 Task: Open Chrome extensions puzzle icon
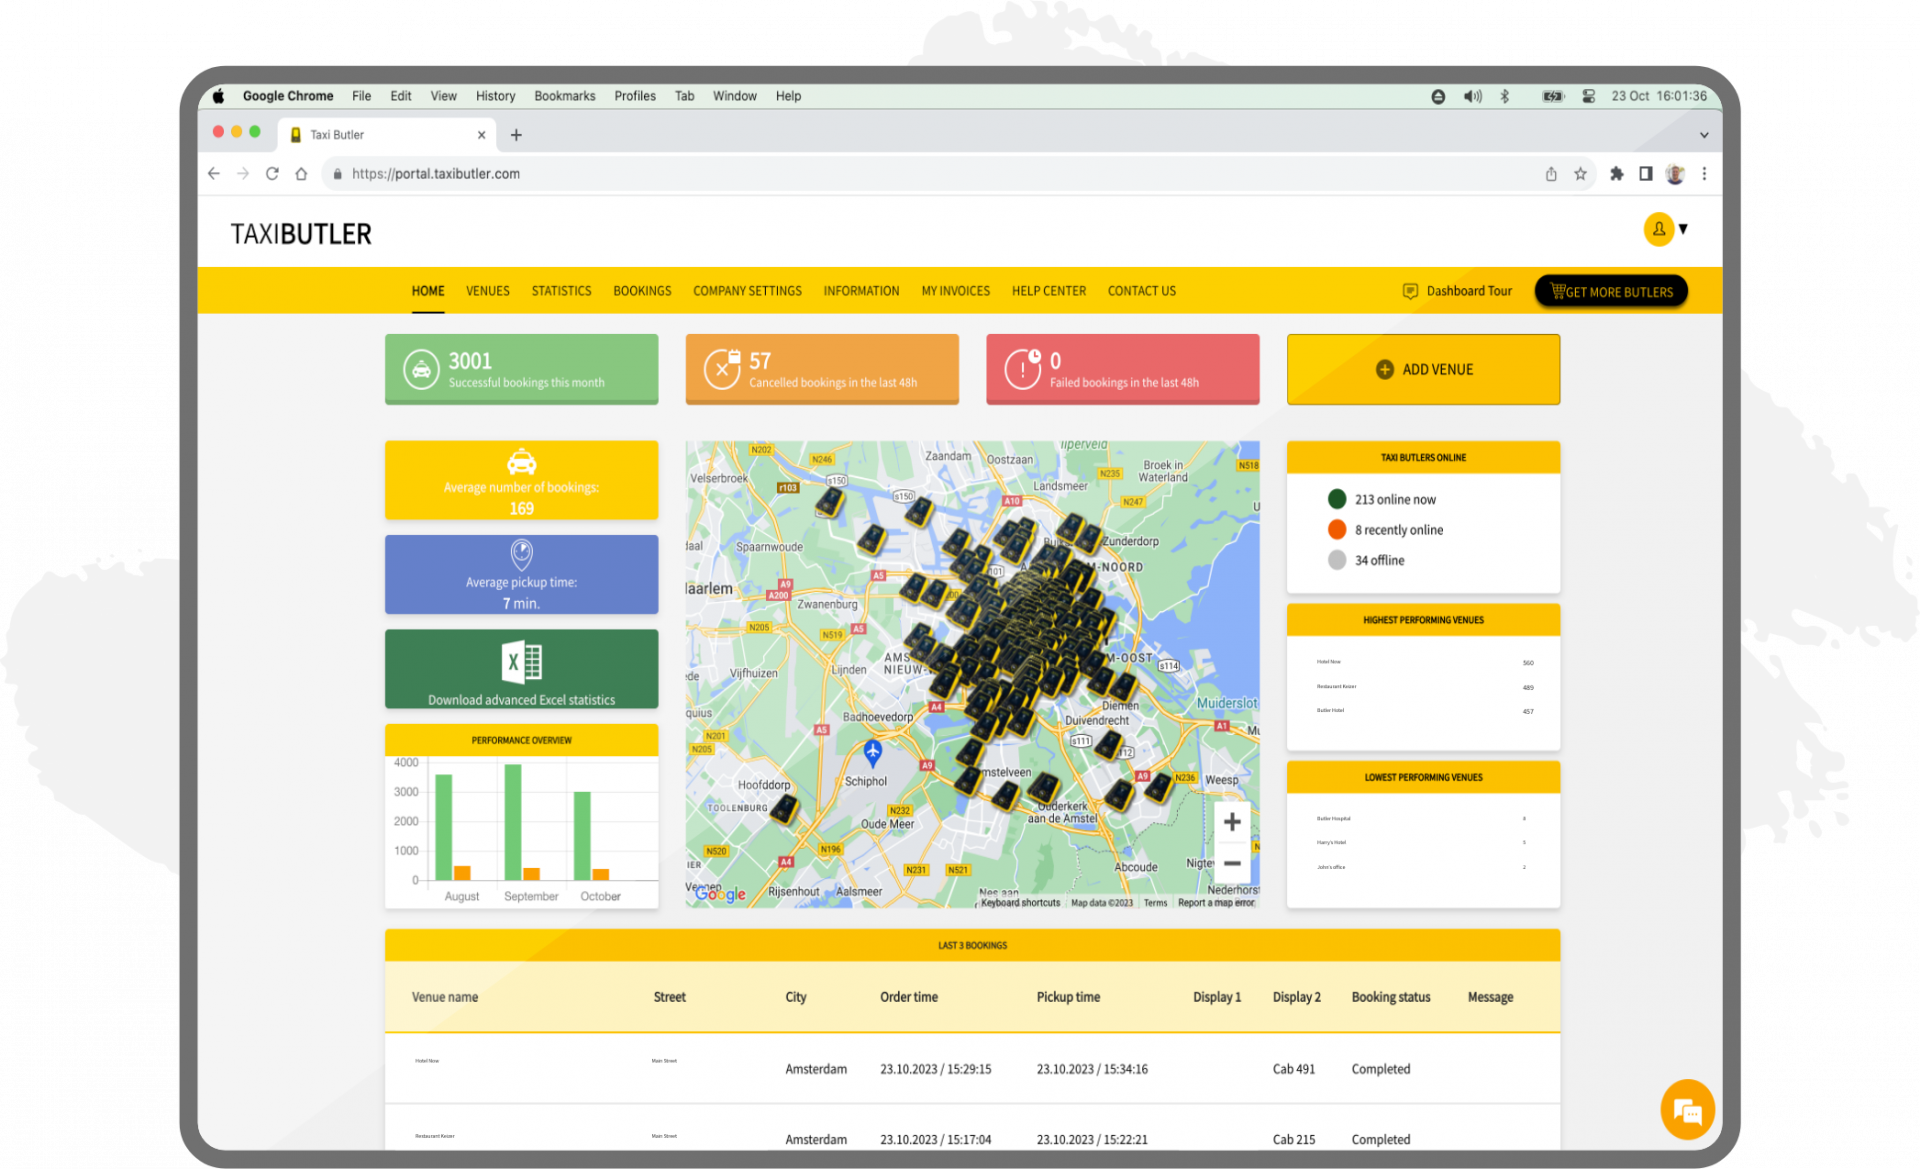click(x=1616, y=174)
